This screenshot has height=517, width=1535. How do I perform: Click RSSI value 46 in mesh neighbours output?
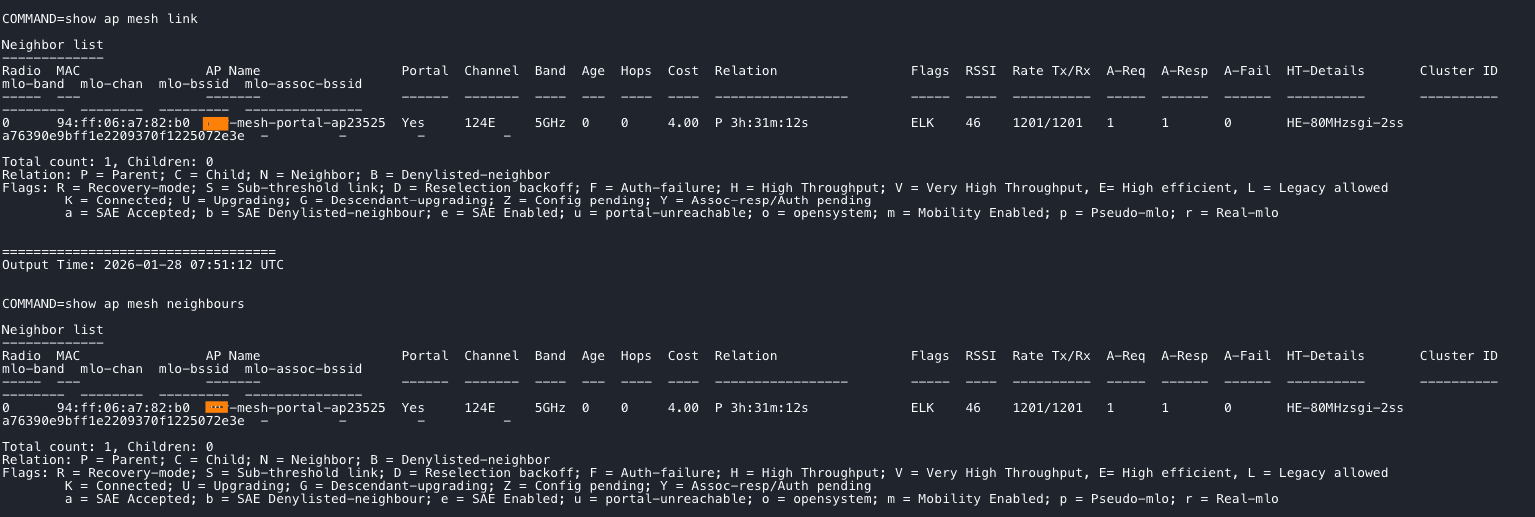click(972, 408)
